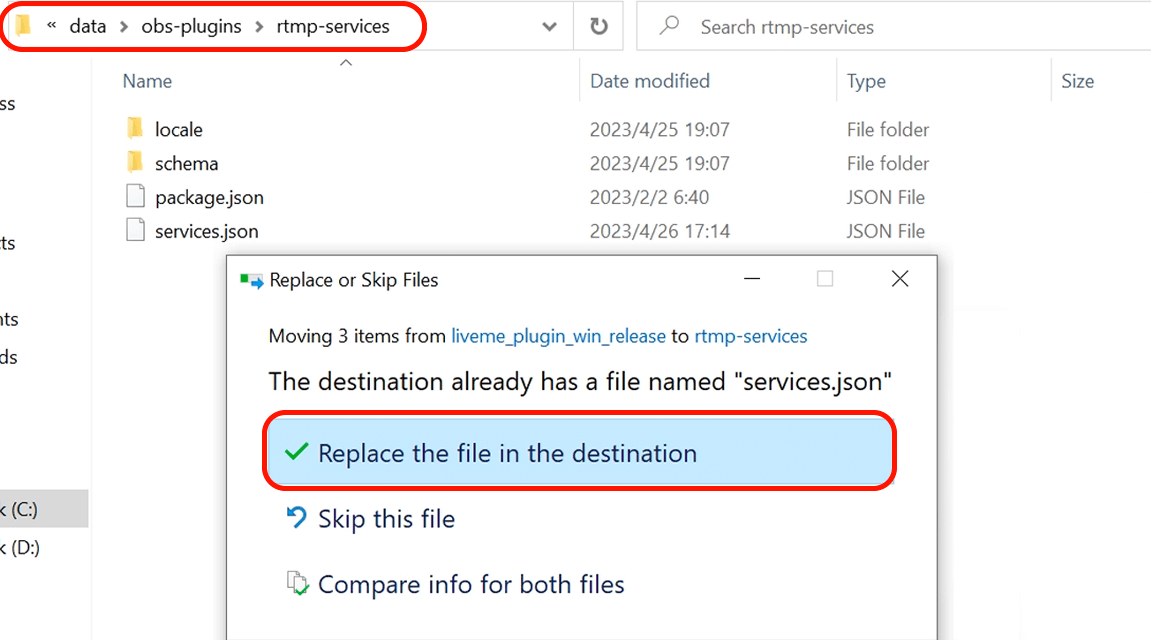Screen dimensions: 1151x640
Task: Expand the chevron before rtmp-services breadcrumb
Action: 260,27
